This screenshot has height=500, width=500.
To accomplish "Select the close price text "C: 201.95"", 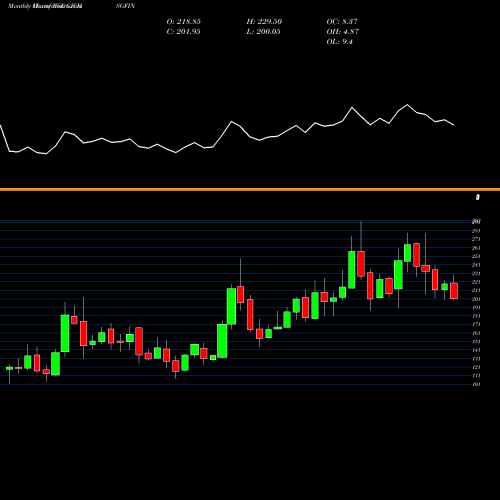I will 184,32.
